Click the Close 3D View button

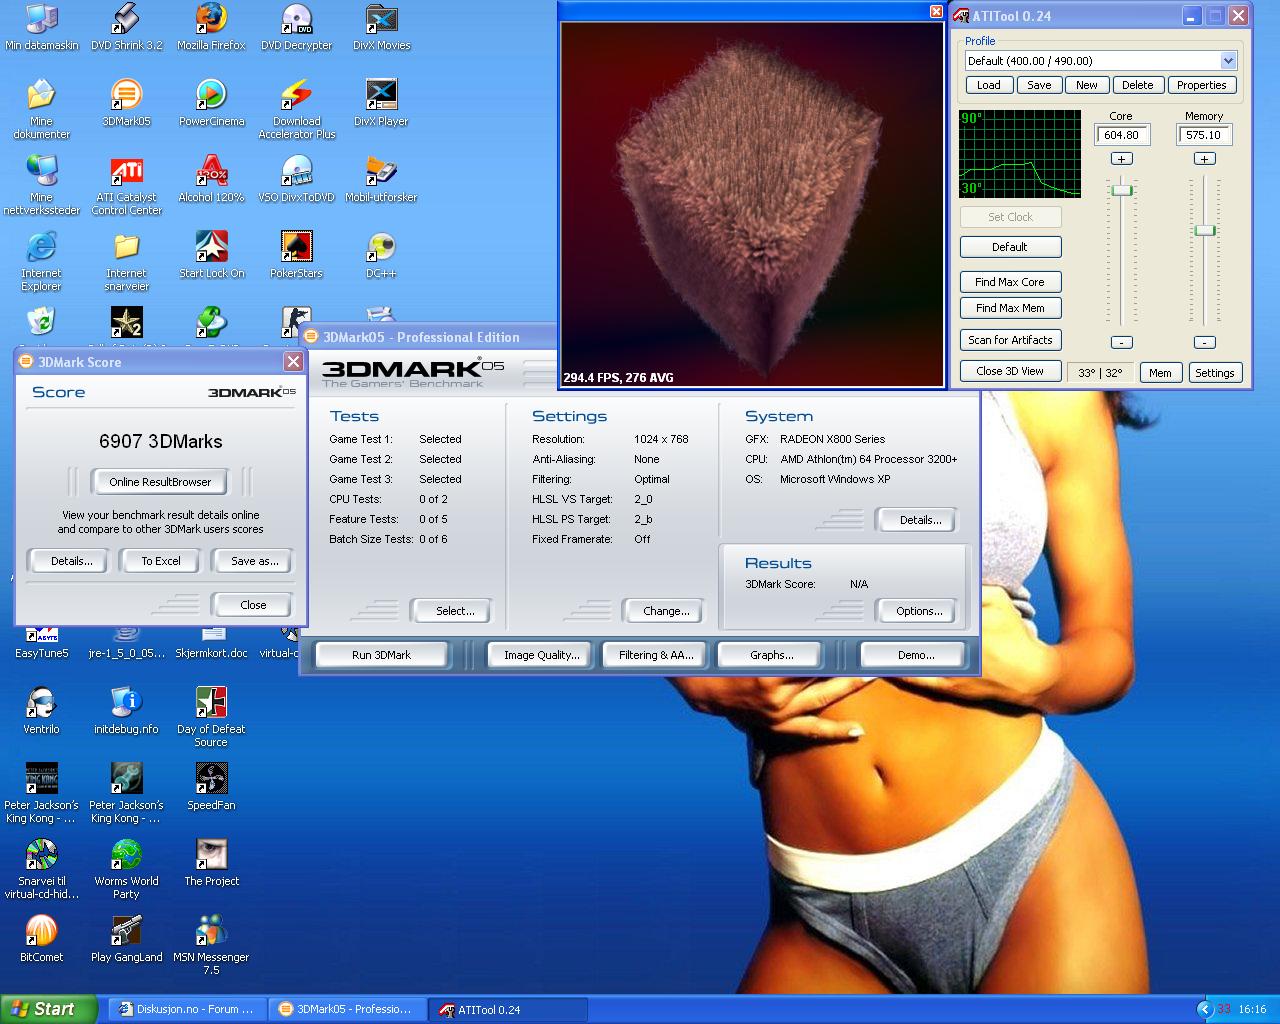[1010, 371]
